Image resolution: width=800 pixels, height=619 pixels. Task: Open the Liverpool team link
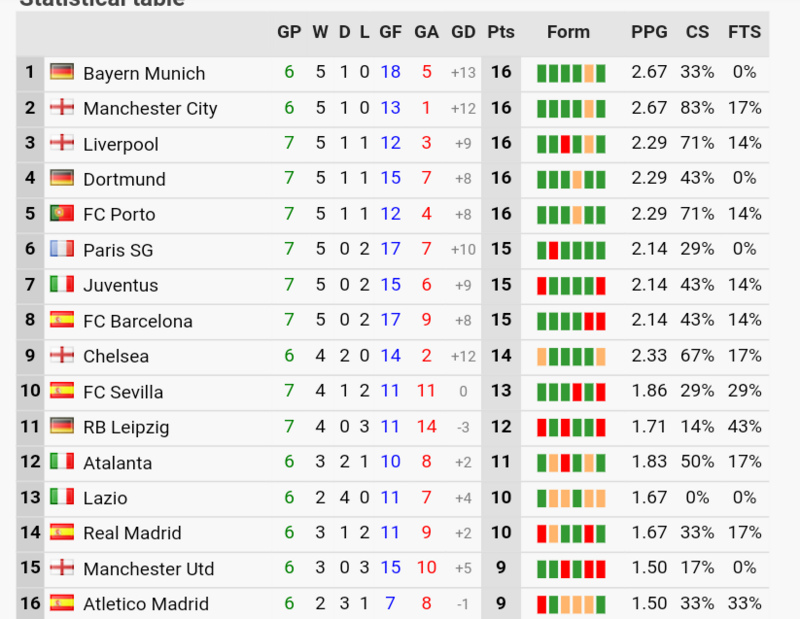coord(121,144)
